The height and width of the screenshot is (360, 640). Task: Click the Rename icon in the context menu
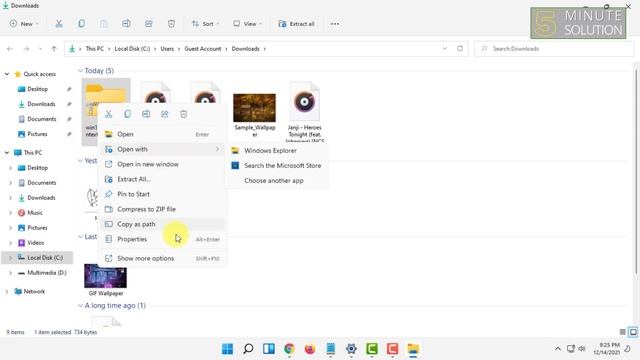146,114
